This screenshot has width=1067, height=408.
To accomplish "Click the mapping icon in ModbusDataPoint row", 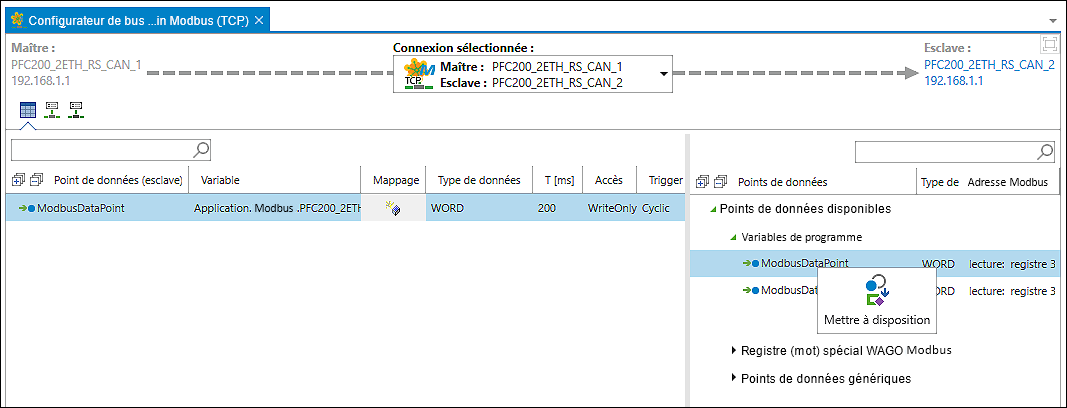I will 393,208.
